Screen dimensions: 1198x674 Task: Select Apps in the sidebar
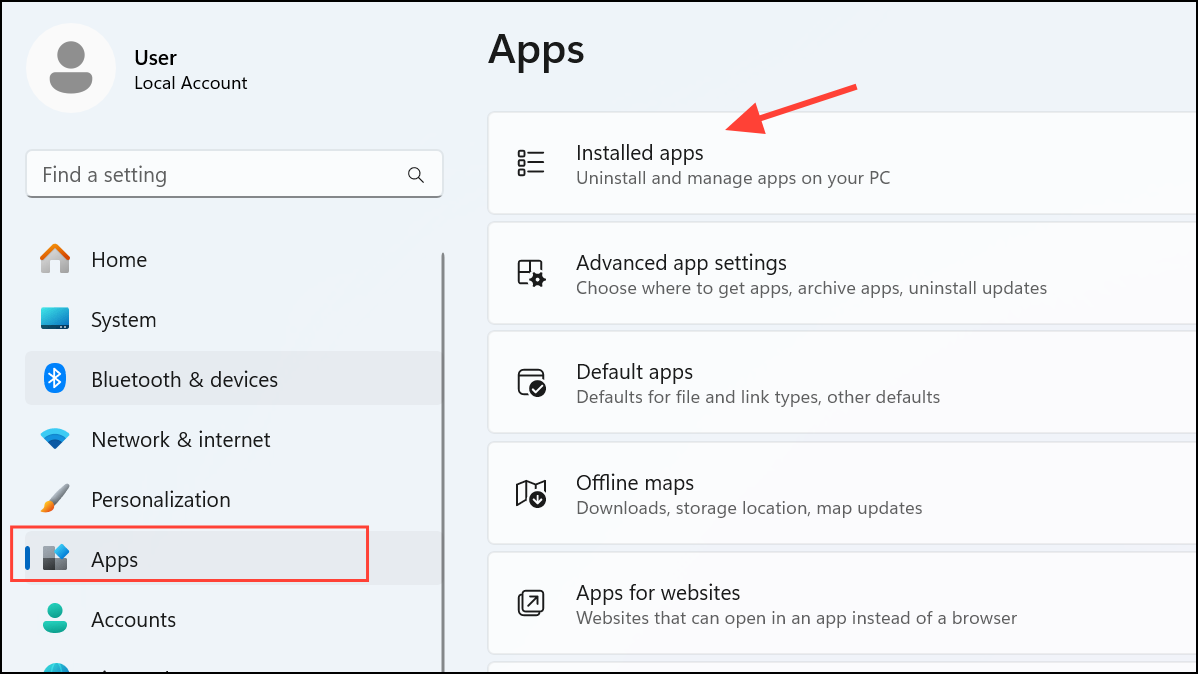tap(234, 559)
